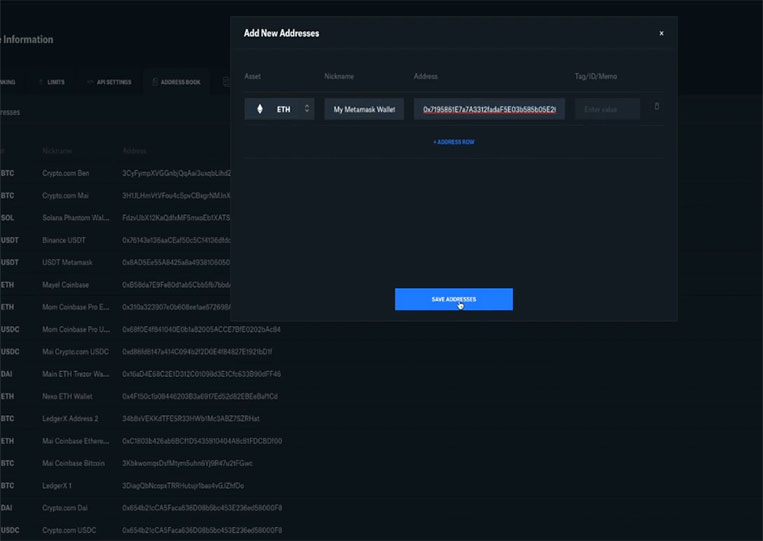Click the Ethereum diamond icon in Asset selector
The image size is (763, 541).
[x=260, y=109]
